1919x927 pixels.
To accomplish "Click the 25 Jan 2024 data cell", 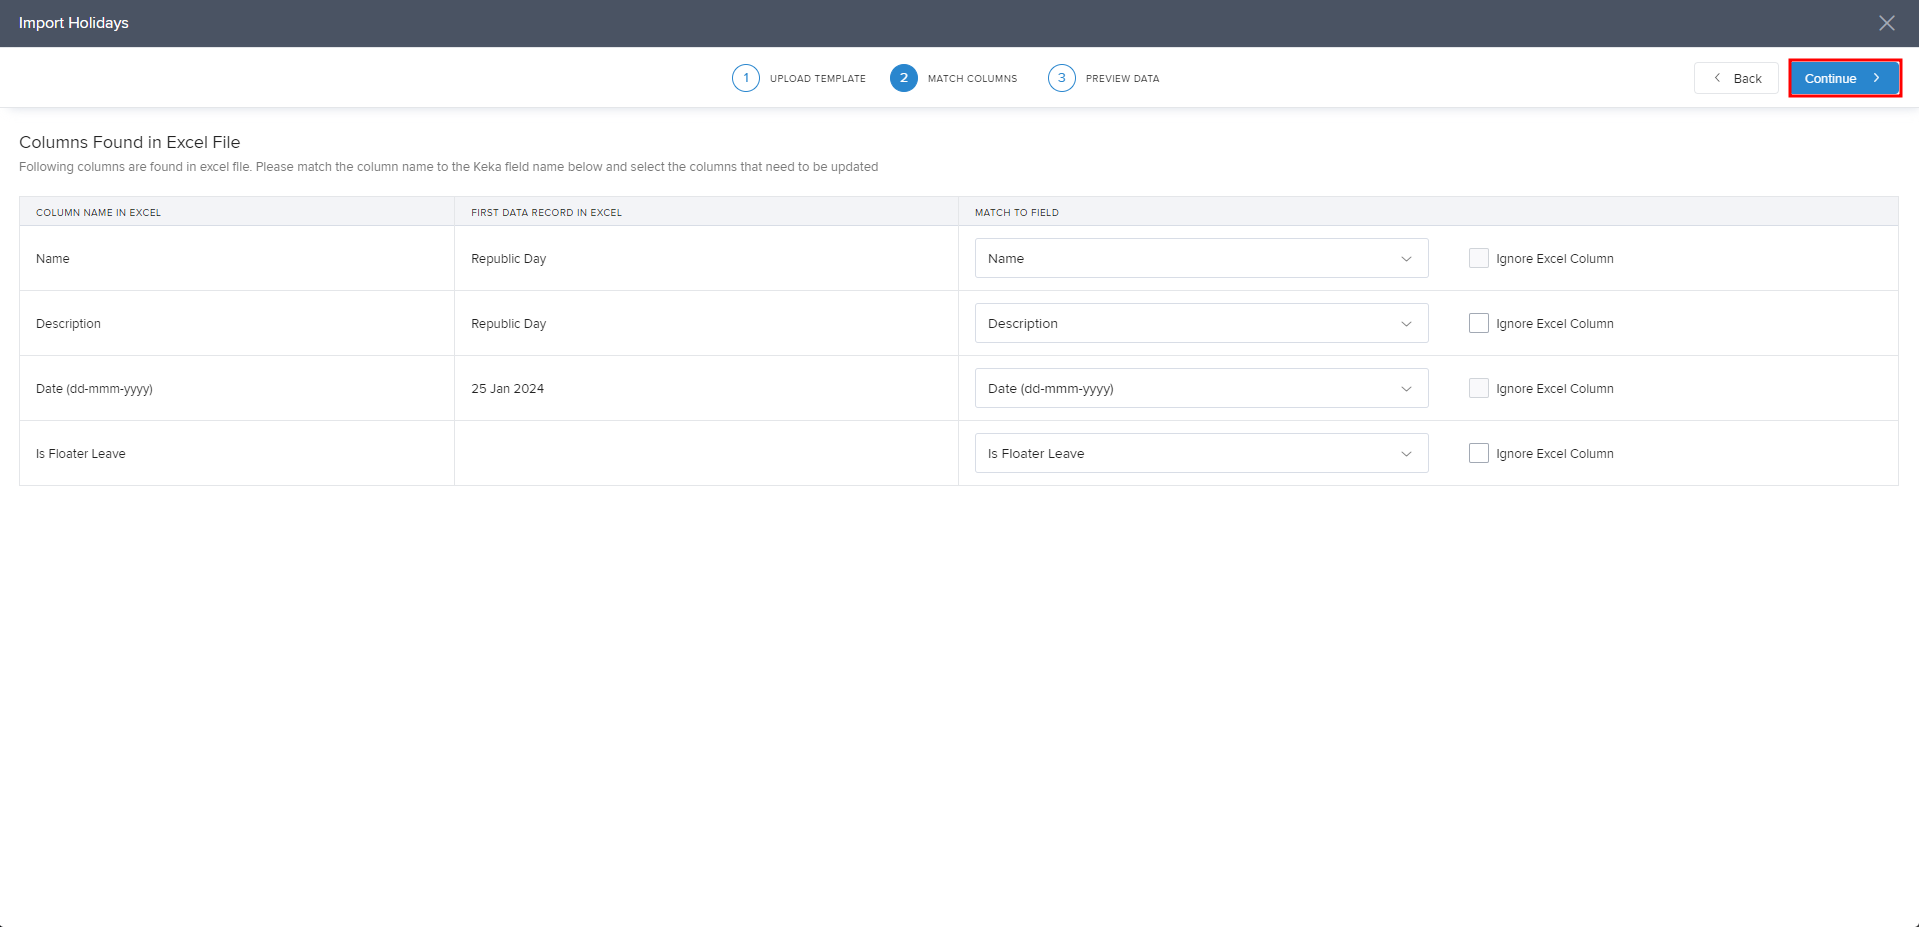I will click(507, 389).
